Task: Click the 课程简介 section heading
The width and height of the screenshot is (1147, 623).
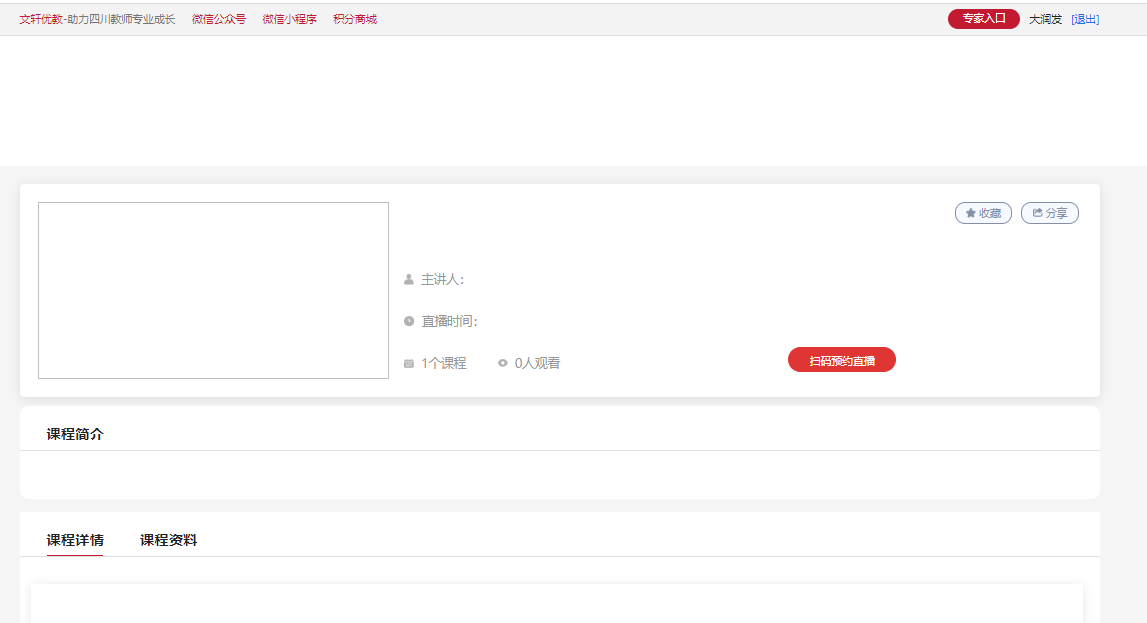Action: click(74, 434)
